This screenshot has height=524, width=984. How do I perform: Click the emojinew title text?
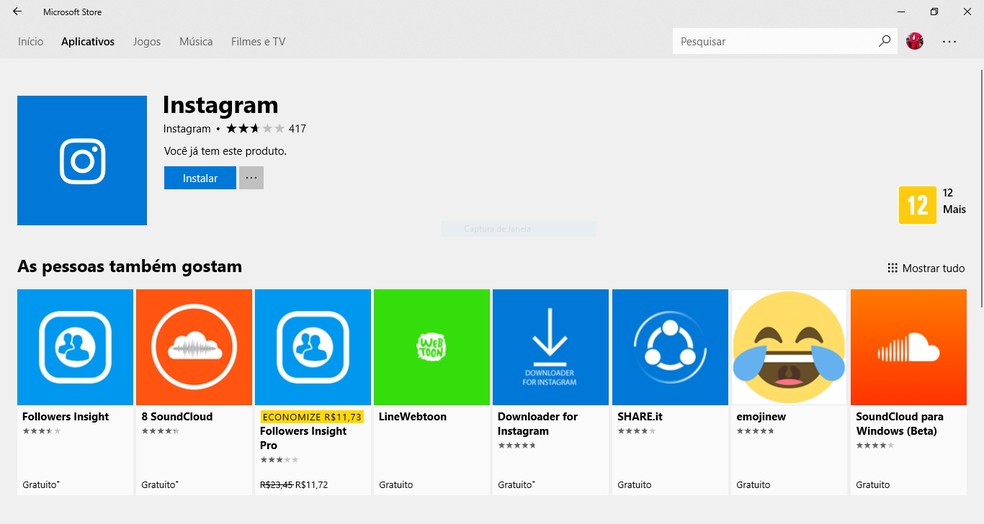pyautogui.click(x=761, y=417)
